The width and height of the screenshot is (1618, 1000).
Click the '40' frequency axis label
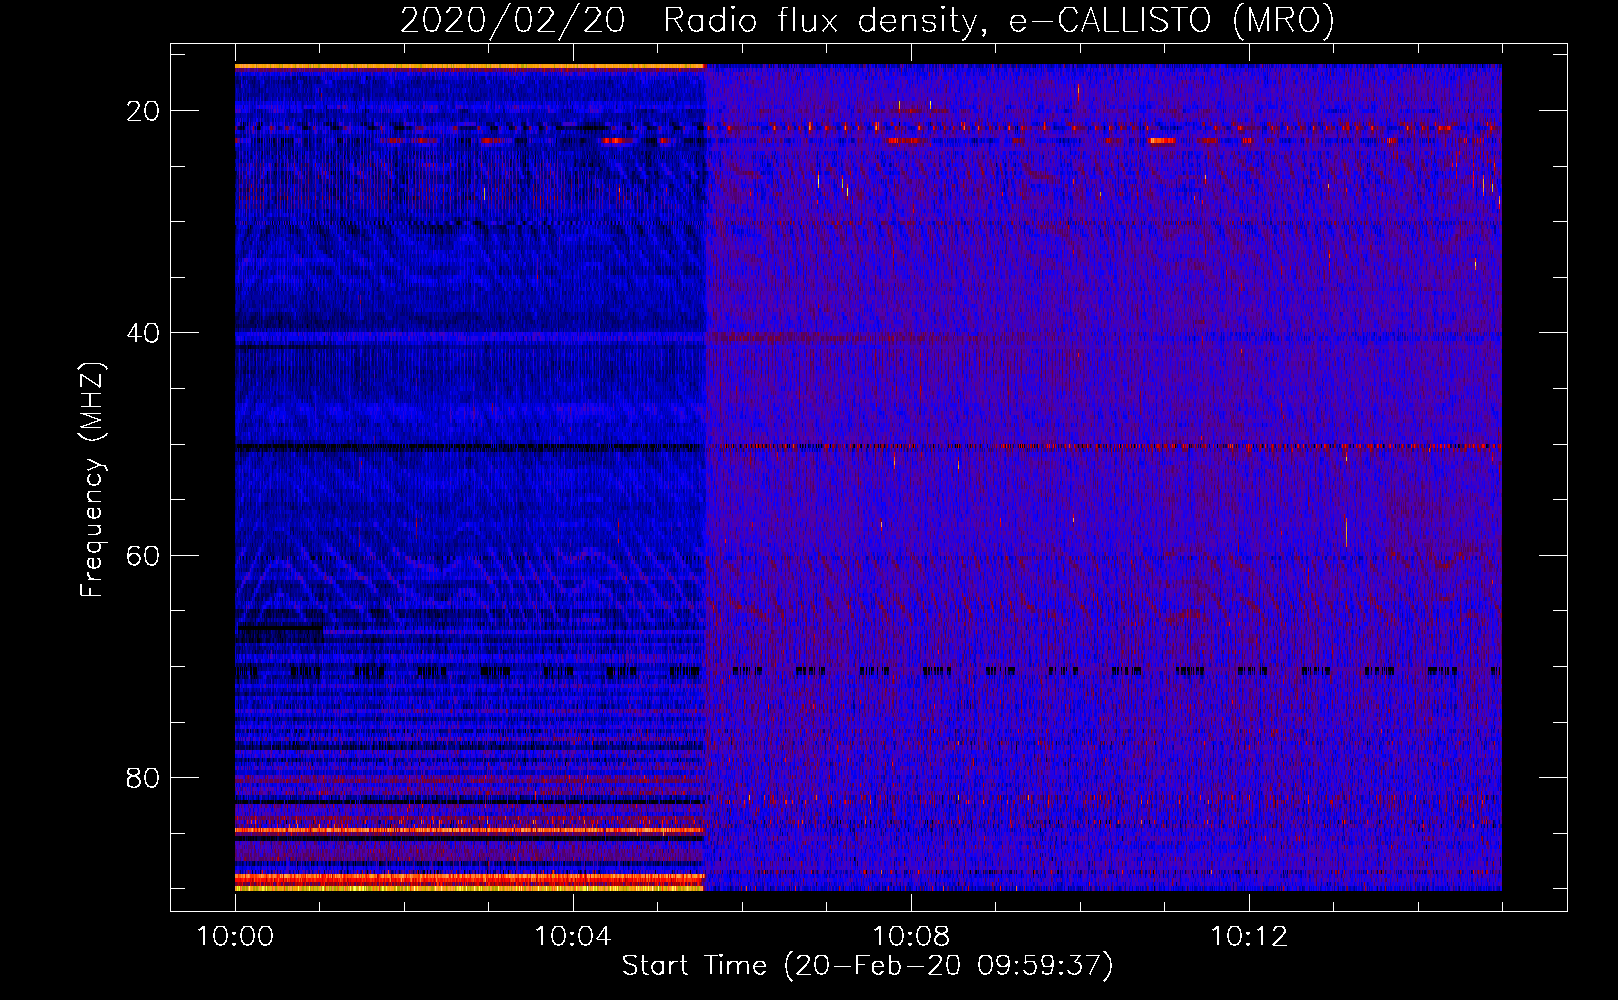143,333
